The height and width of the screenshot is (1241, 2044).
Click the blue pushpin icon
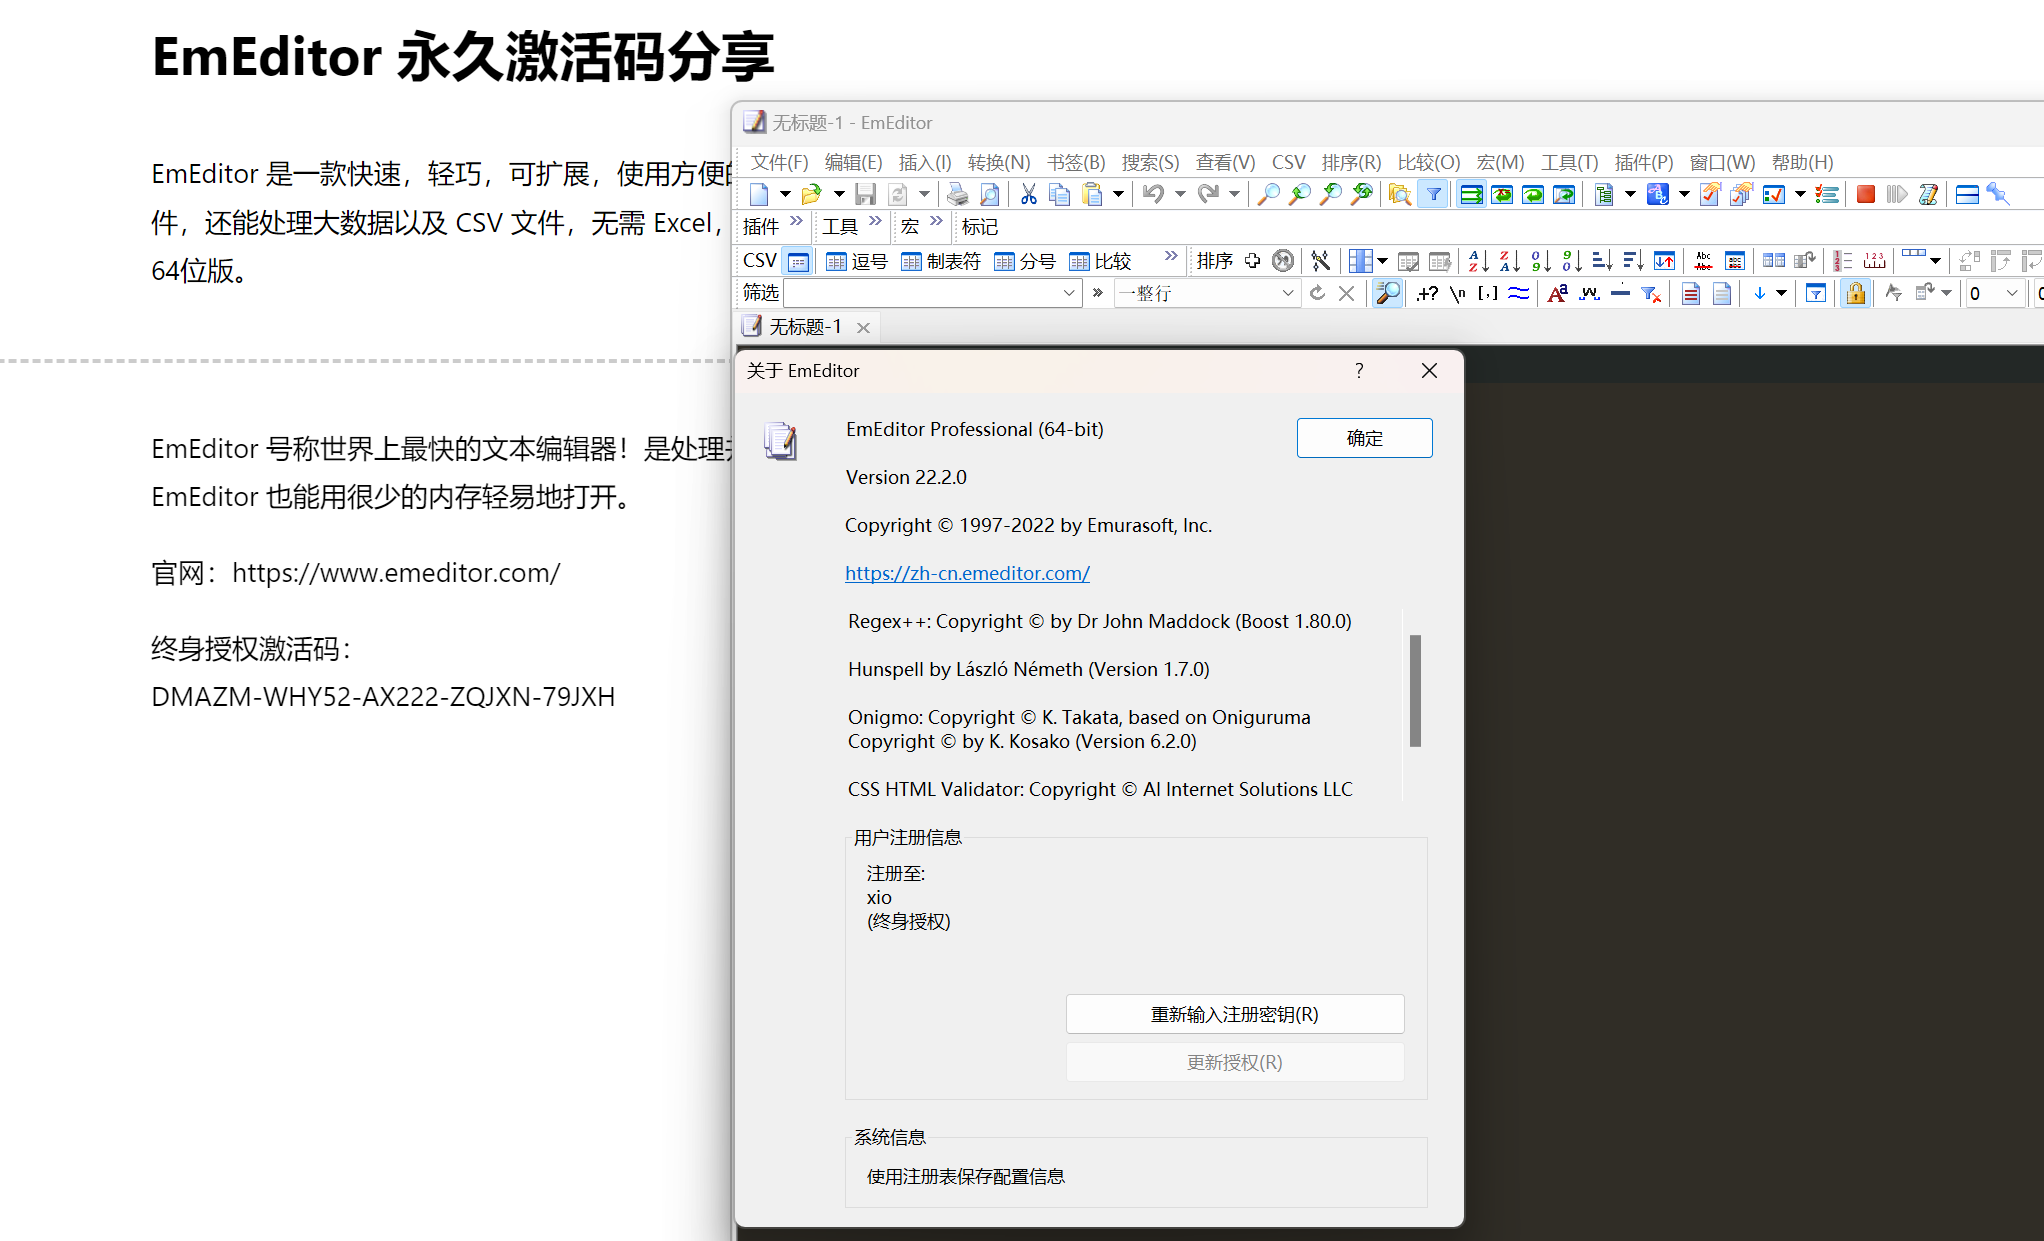(x=1998, y=194)
